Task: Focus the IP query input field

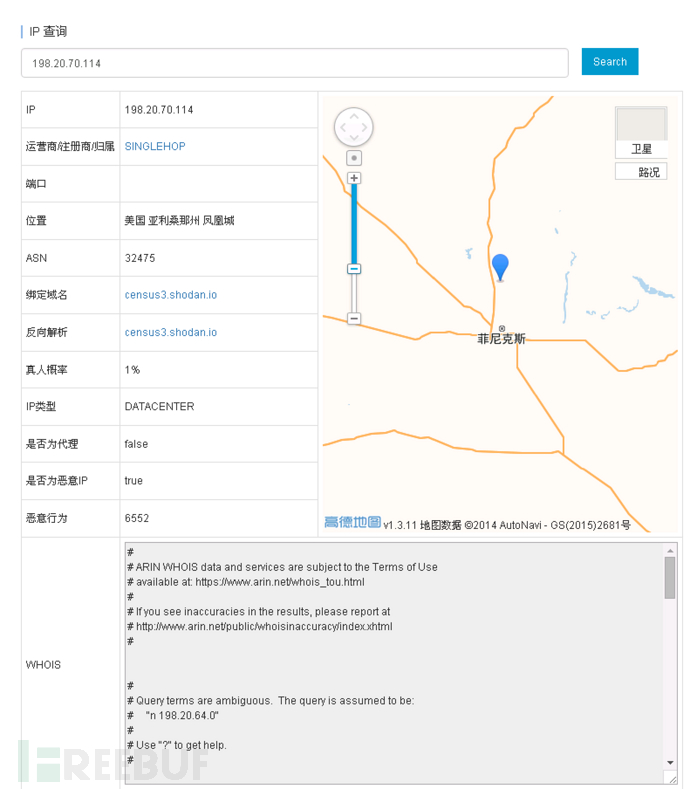Action: click(x=294, y=63)
